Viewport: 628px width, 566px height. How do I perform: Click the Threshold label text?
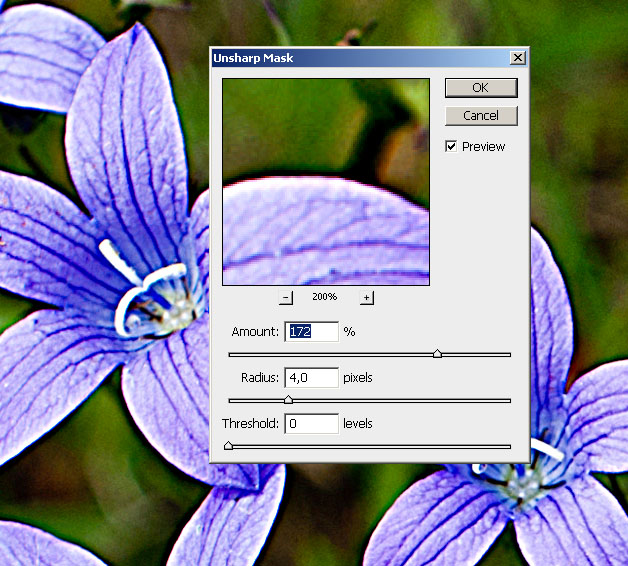250,423
